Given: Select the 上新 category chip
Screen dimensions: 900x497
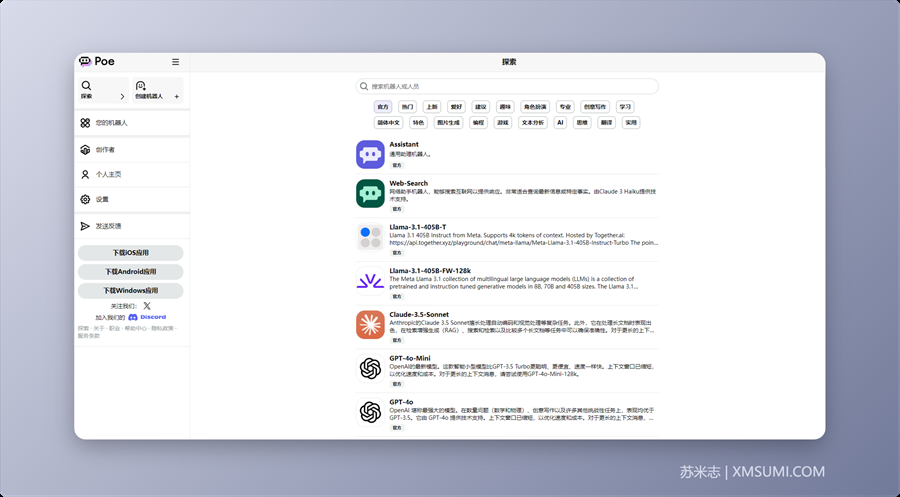Looking at the screenshot, I should [432, 107].
